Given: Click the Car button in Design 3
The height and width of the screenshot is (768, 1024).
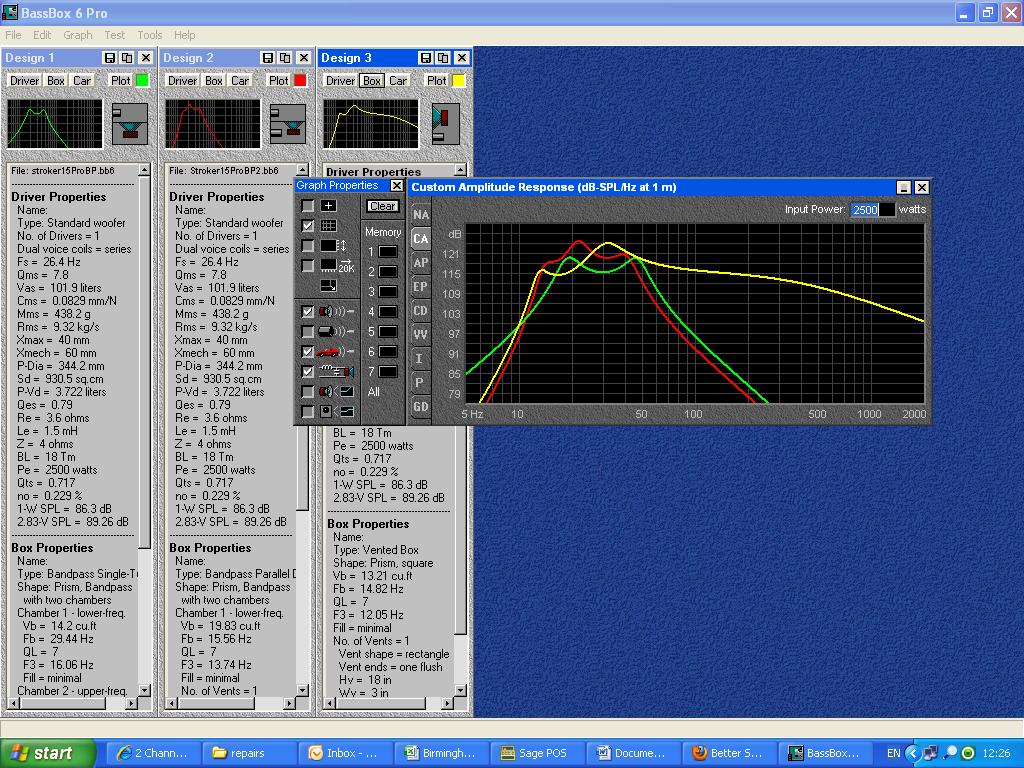Looking at the screenshot, I should [x=398, y=80].
